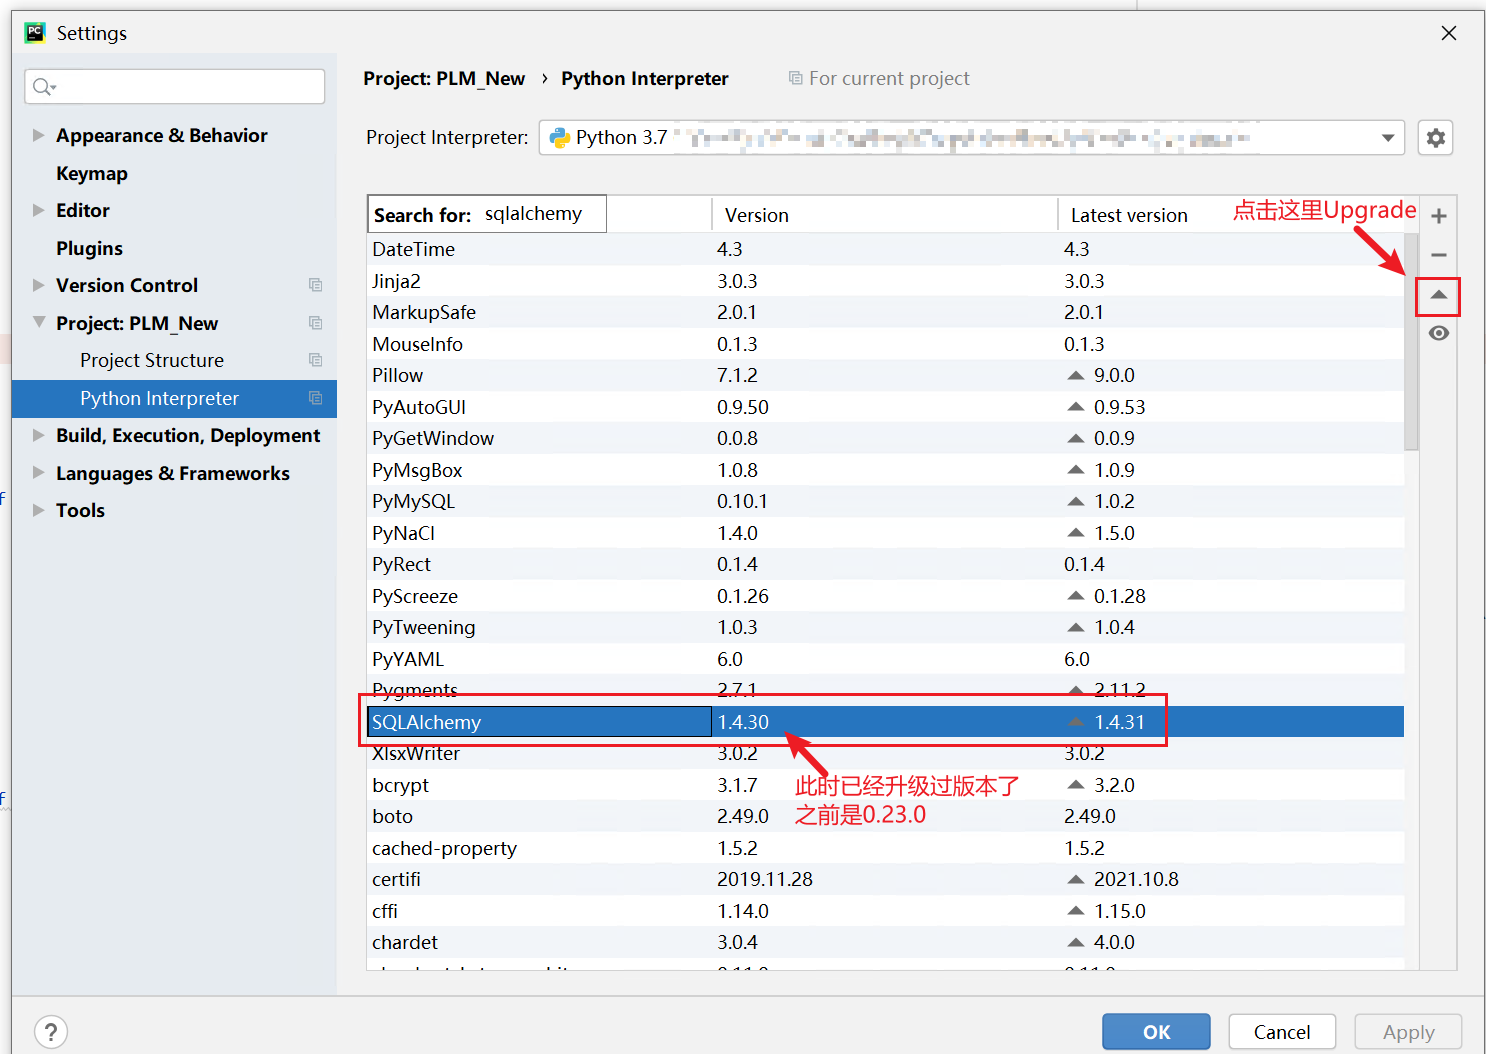Viewport: 1486px width, 1054px height.
Task: Select the SQLAlchemy package row
Action: coord(885,722)
